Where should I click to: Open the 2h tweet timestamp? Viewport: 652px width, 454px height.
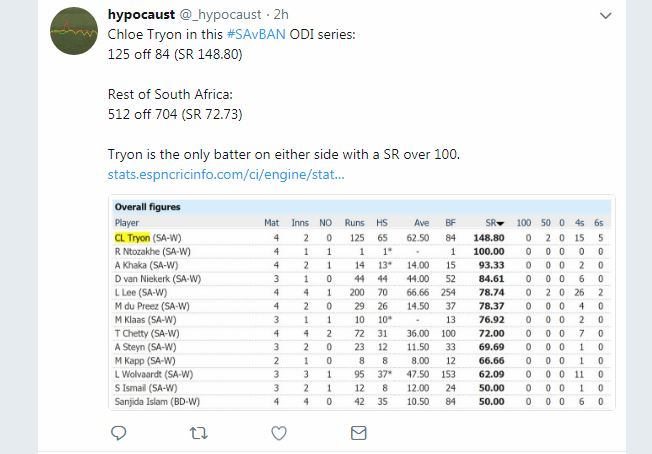[x=284, y=16]
